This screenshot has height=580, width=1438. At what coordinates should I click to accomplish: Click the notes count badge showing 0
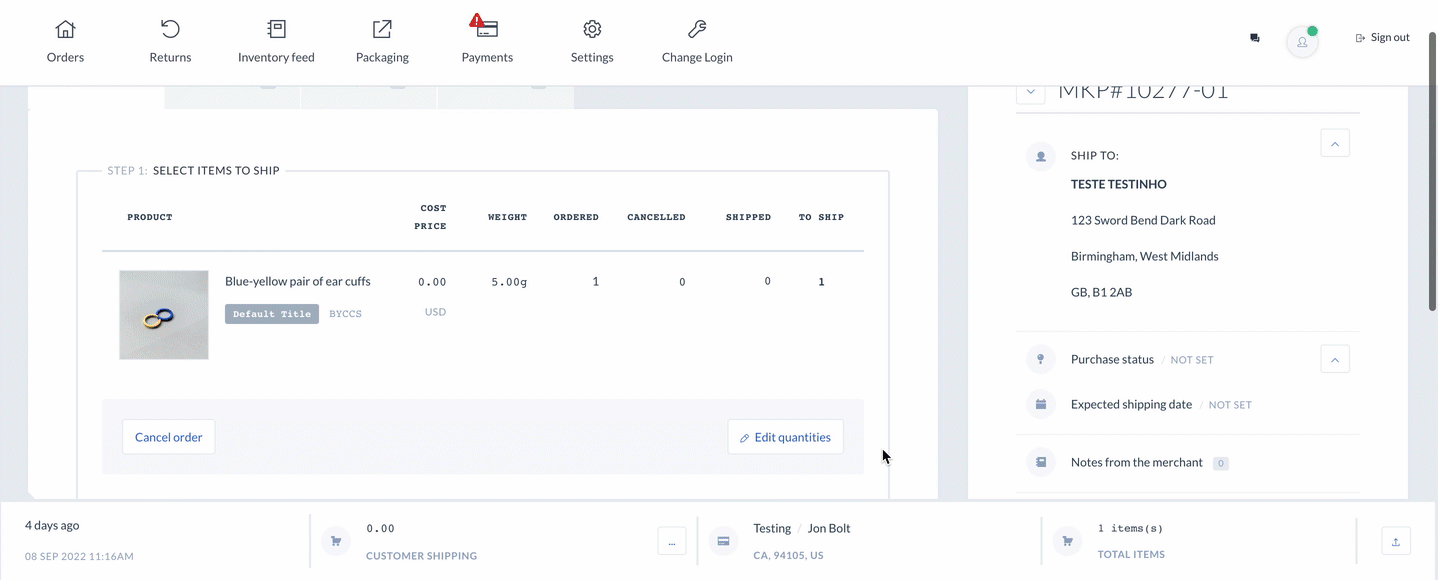1220,464
